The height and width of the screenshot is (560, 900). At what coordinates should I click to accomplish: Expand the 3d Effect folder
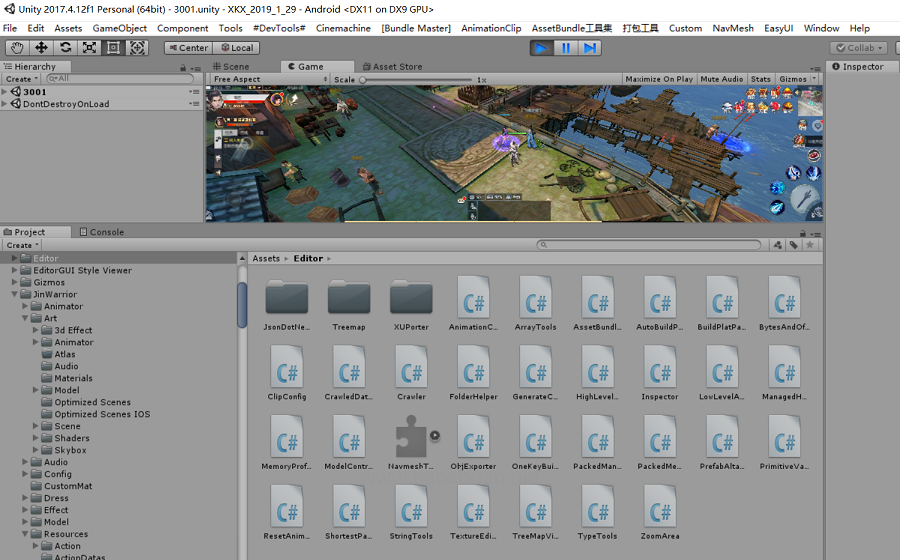point(36,330)
